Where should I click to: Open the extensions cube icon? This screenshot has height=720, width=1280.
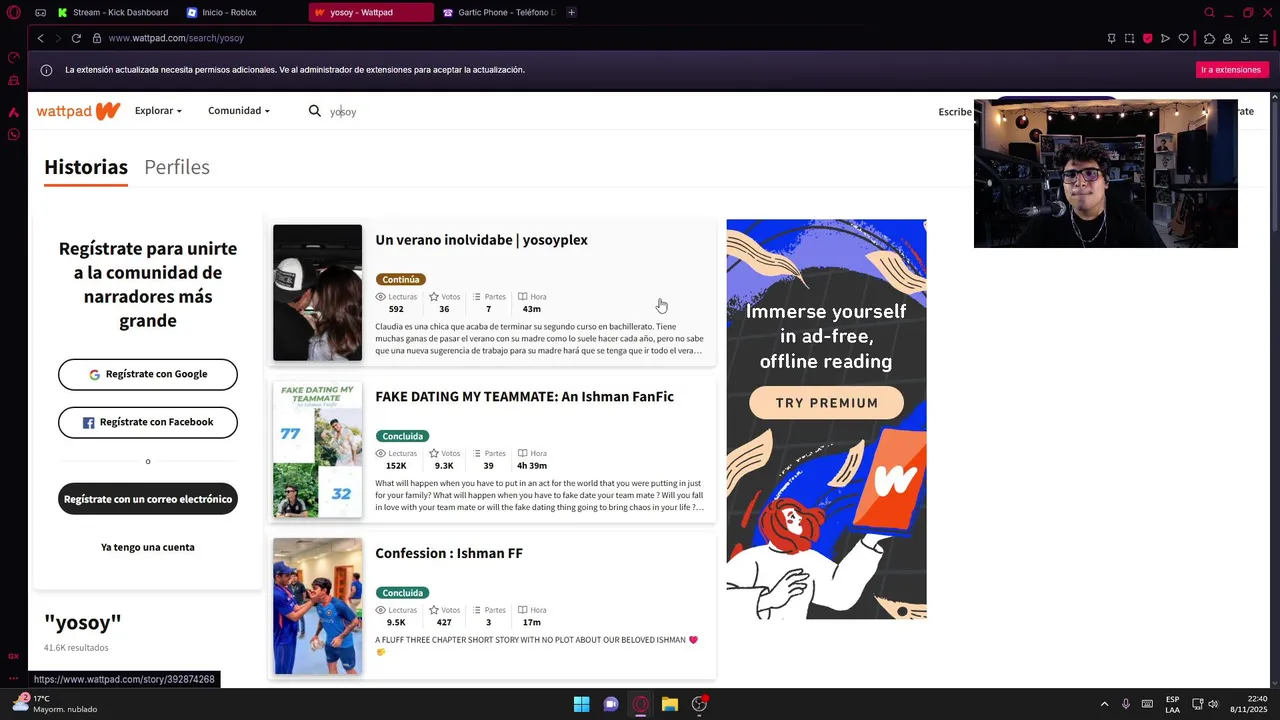[1209, 38]
